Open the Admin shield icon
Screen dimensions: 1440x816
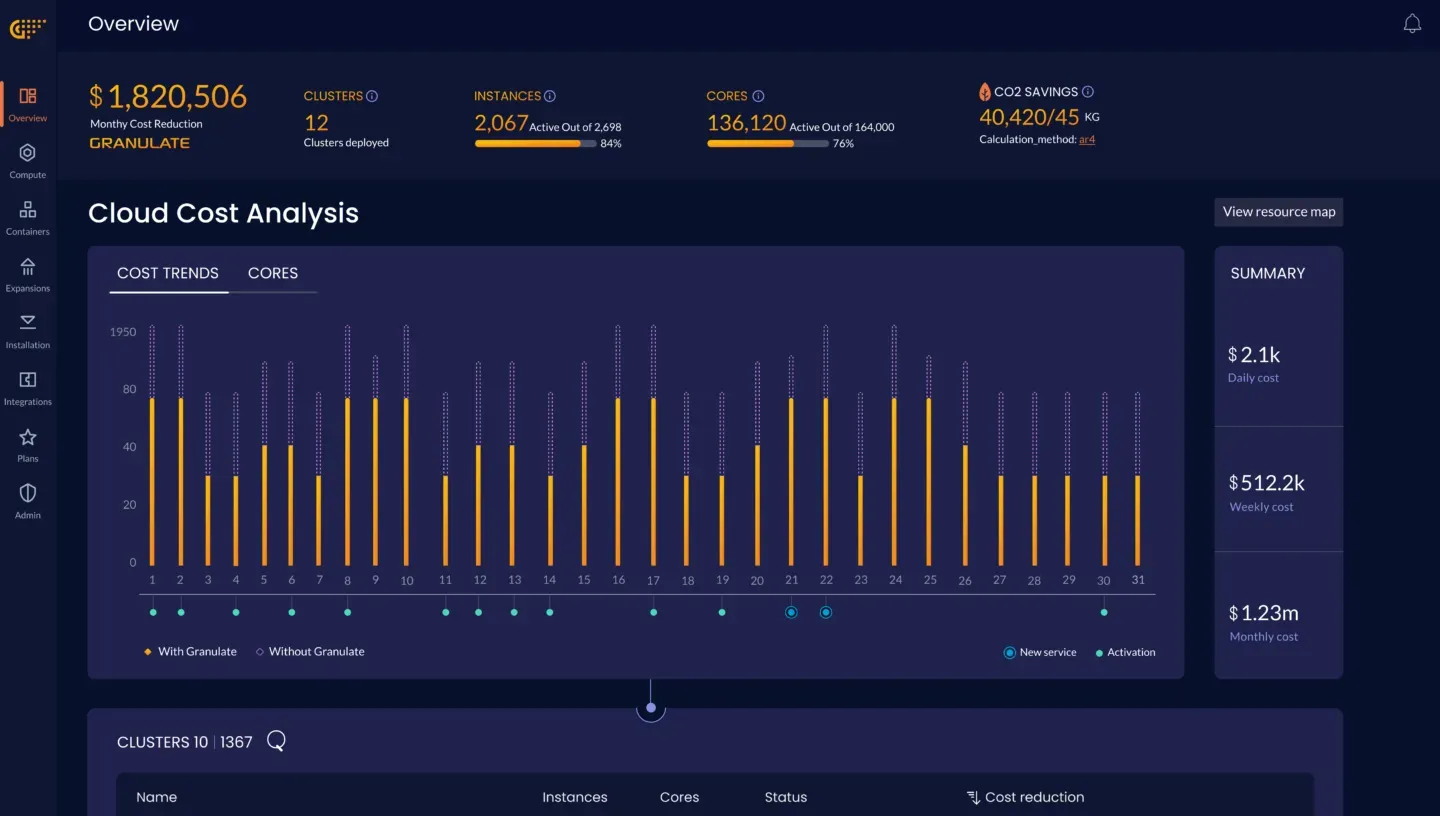pyautogui.click(x=28, y=502)
